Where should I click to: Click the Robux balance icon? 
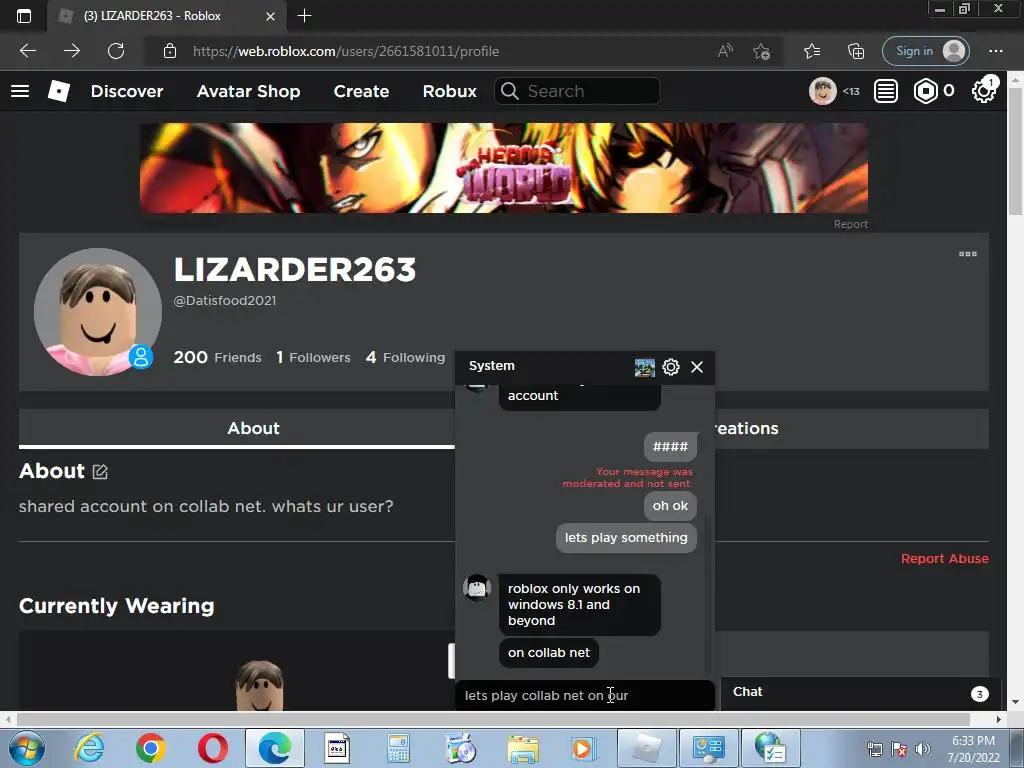point(925,91)
